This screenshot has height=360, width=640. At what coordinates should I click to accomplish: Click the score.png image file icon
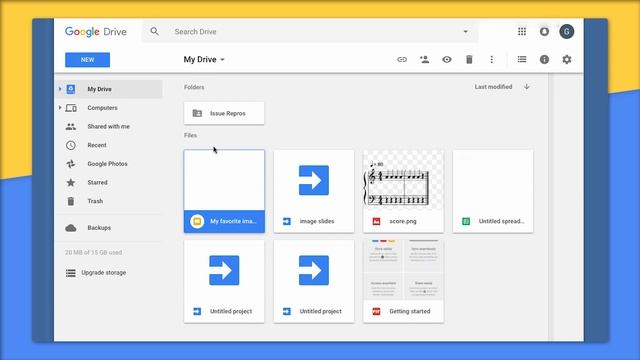pyautogui.click(x=376, y=221)
